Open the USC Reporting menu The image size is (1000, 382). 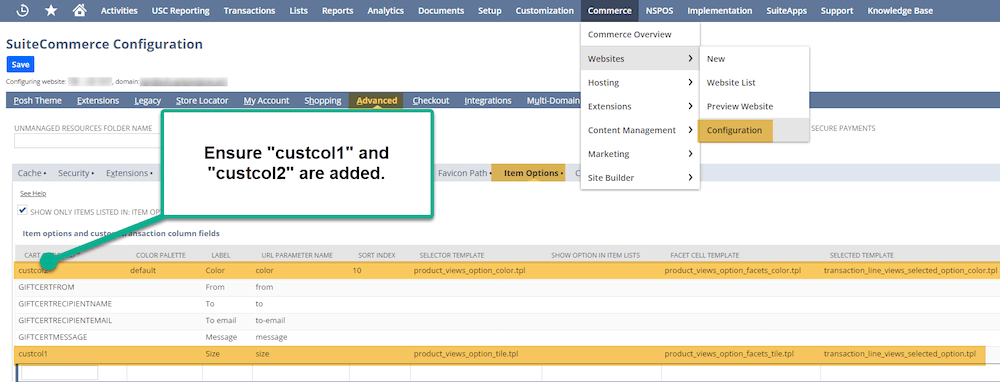(180, 11)
